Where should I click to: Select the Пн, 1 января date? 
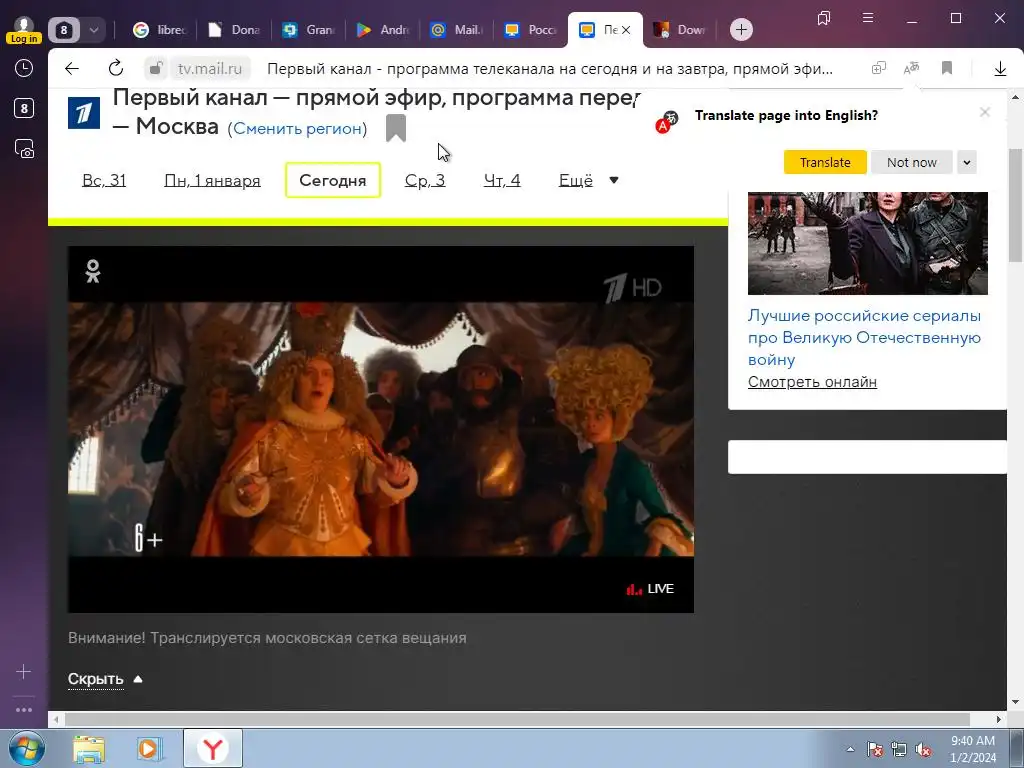coord(212,180)
